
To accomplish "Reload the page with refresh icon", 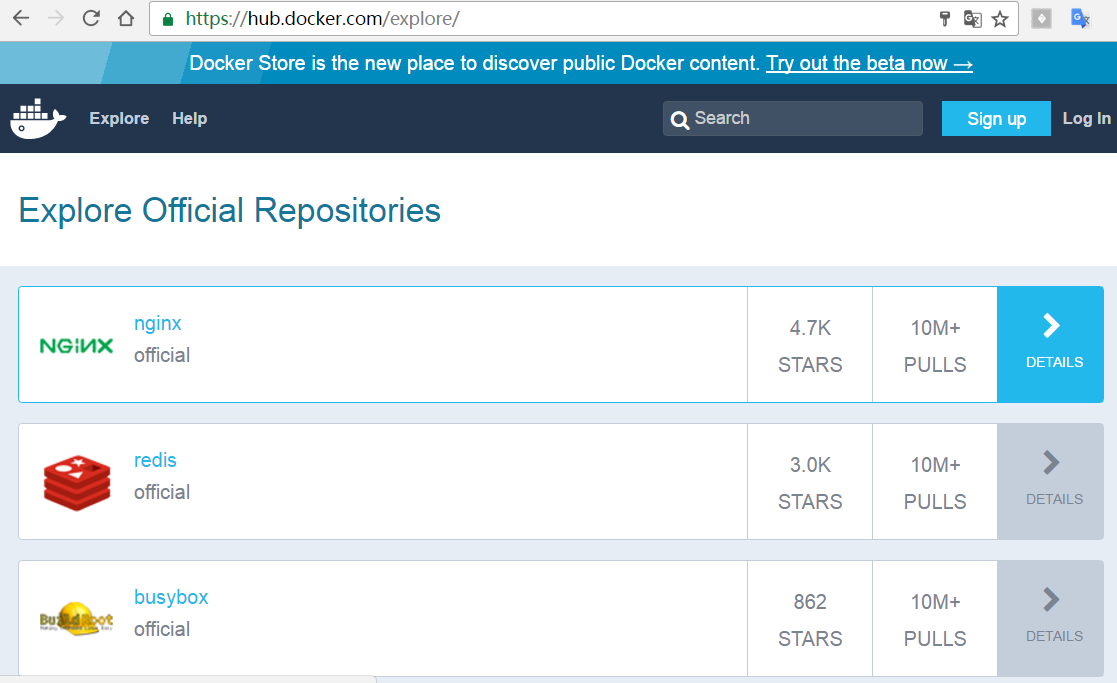I will pyautogui.click(x=91, y=19).
